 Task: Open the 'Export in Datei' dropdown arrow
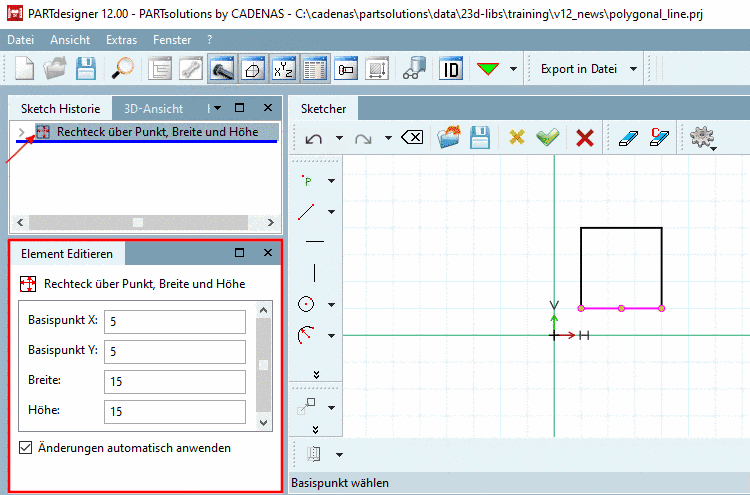(634, 69)
